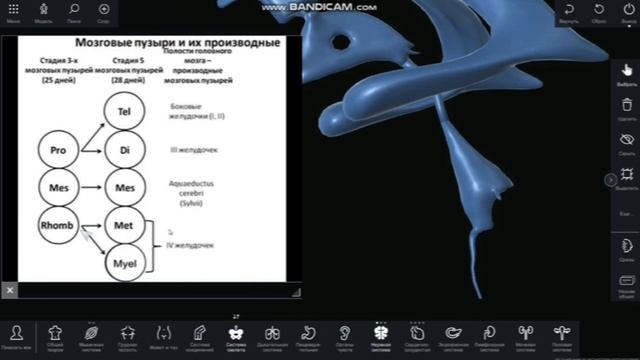
Task: Click the 'Pro' circle in diagram
Action: point(58,150)
